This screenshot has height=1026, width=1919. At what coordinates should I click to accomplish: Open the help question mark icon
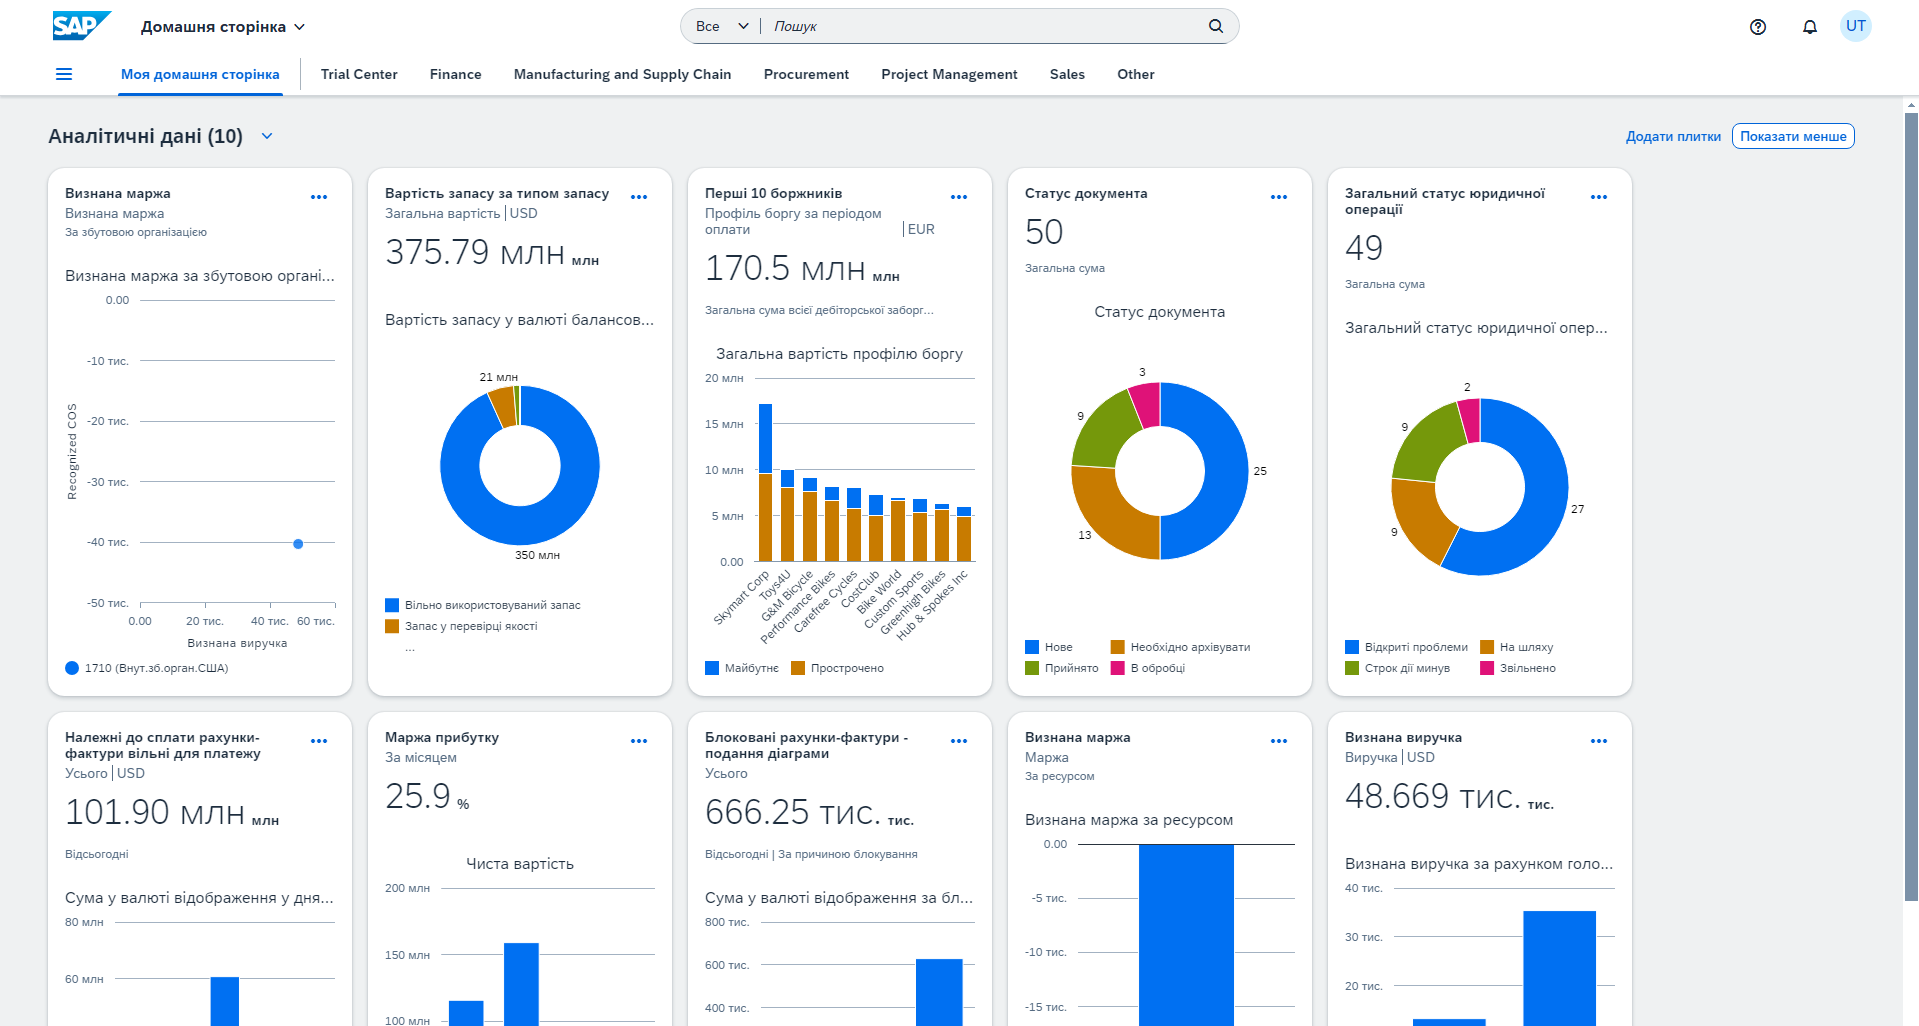pyautogui.click(x=1757, y=27)
